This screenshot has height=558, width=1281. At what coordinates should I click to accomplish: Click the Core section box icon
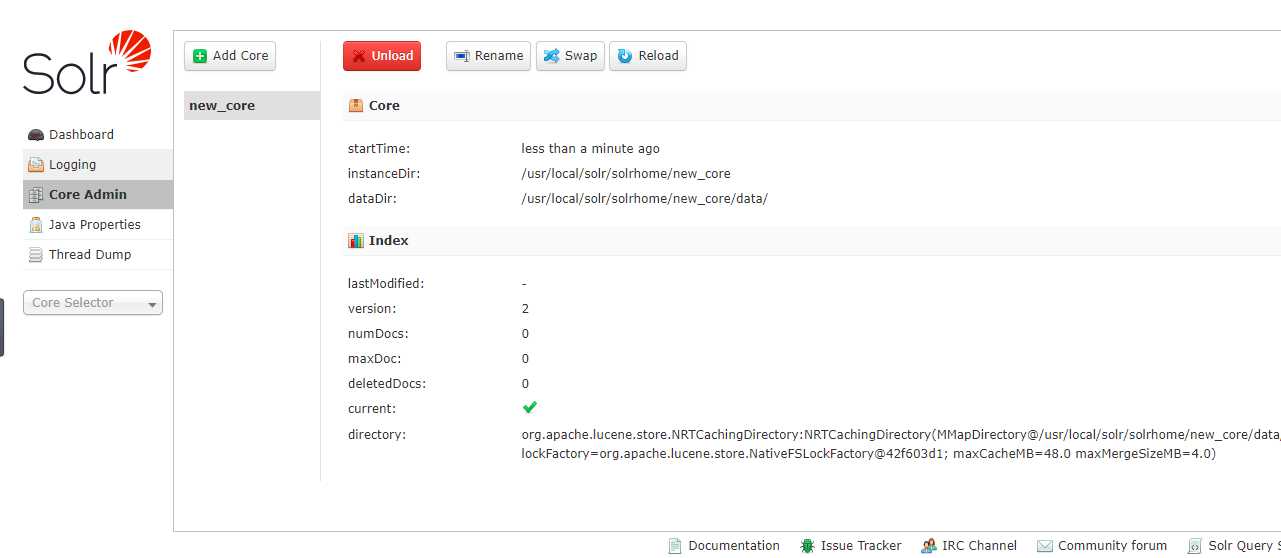pos(356,105)
